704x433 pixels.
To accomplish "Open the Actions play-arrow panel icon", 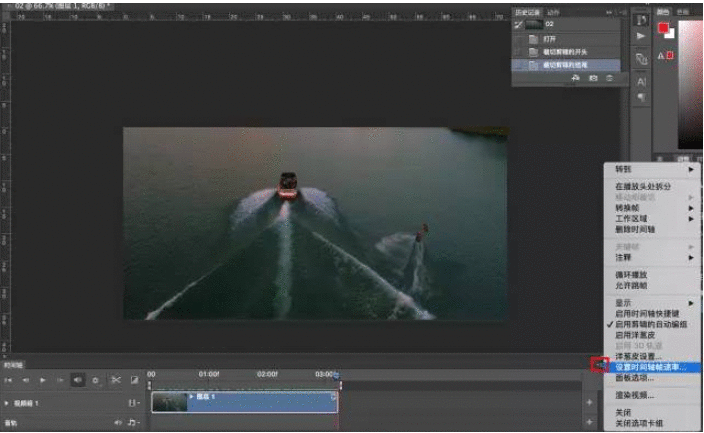I will 641,36.
